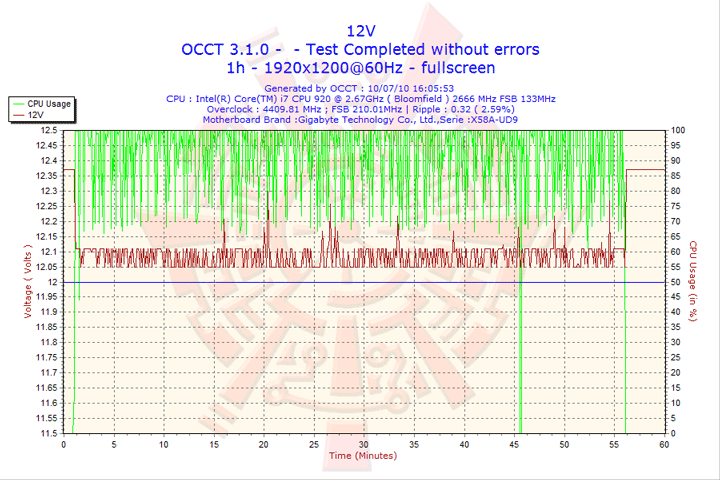Click the 12 voltage axis value

click(53, 282)
